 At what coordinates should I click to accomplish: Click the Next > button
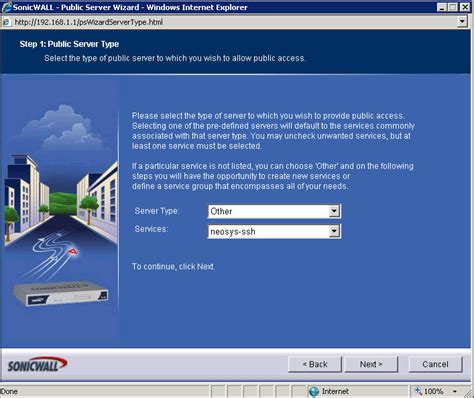tap(371, 364)
